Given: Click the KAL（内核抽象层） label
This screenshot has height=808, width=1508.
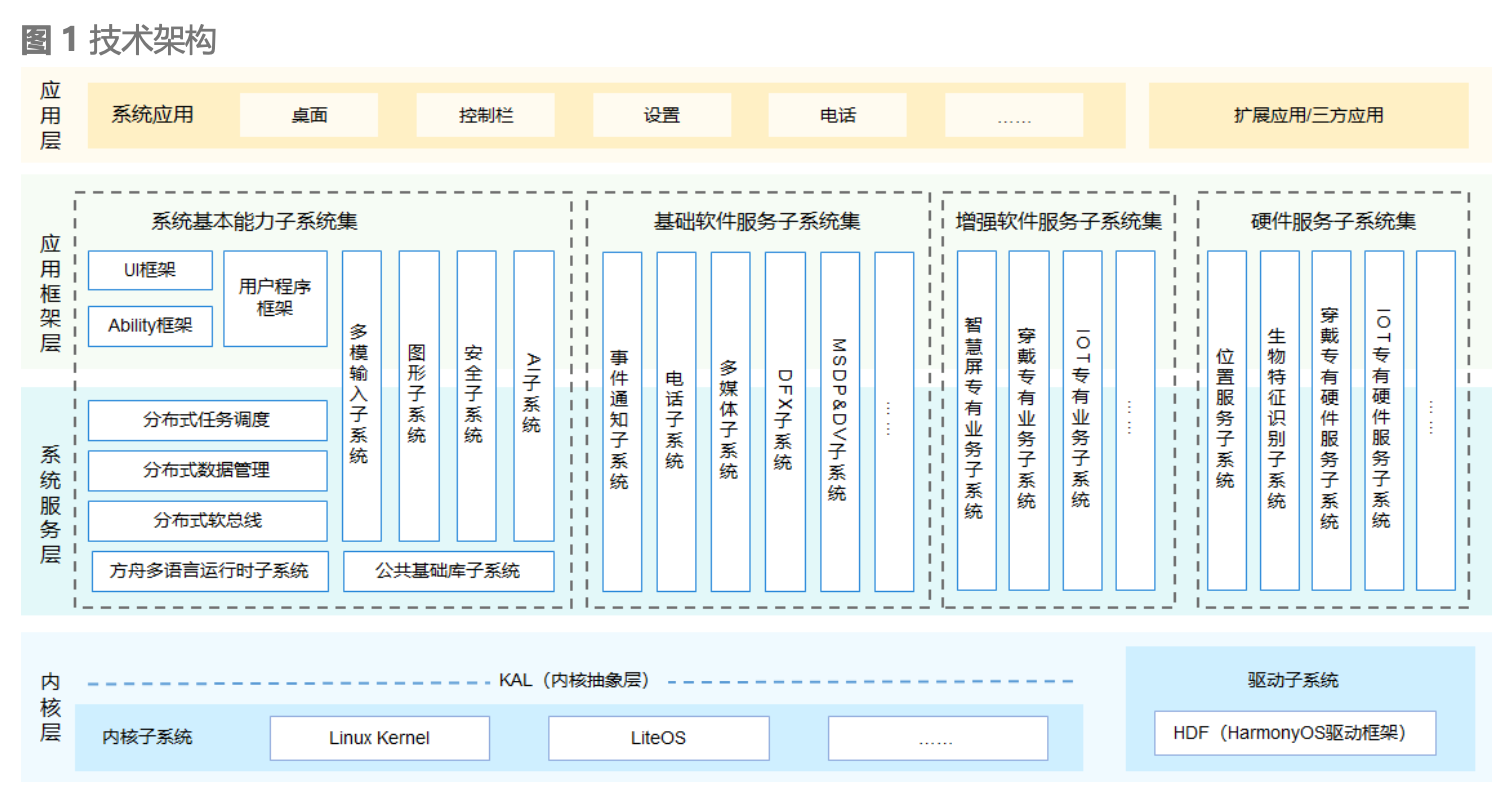Looking at the screenshot, I should 575,681.
